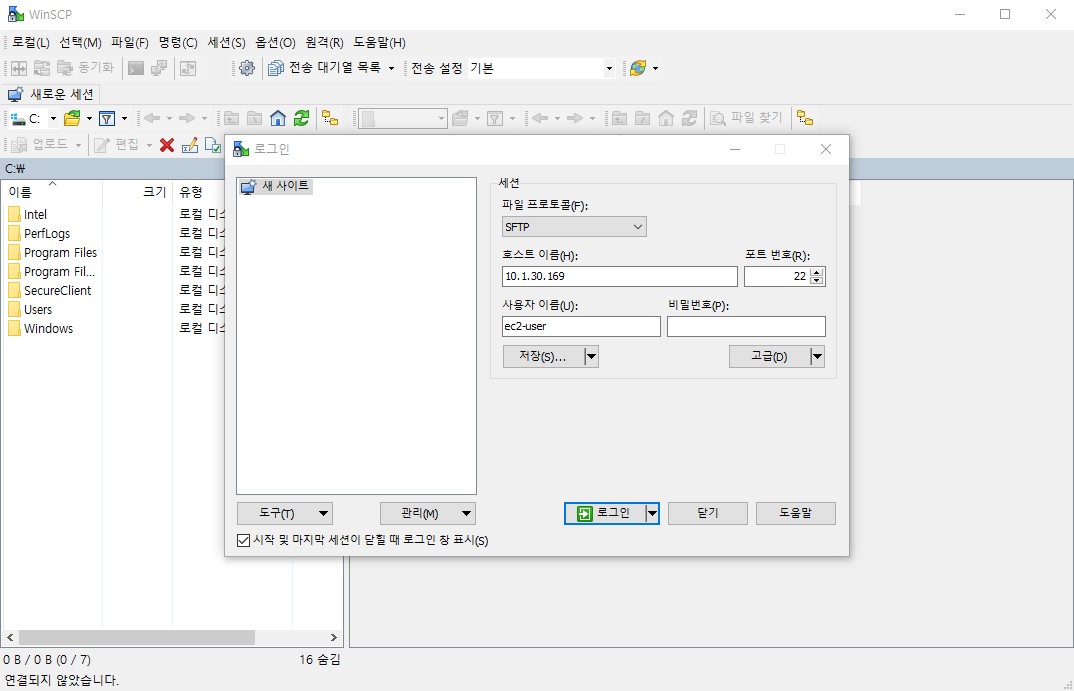
Task: Click the compare directories icon in main toolbar
Action: (x=19, y=68)
